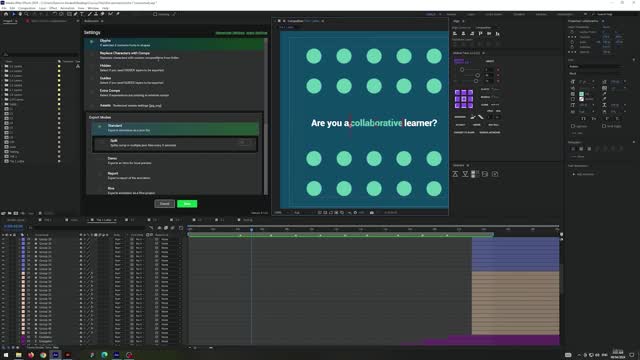Click the blue current-time indicator on the timeline

pos(251,230)
